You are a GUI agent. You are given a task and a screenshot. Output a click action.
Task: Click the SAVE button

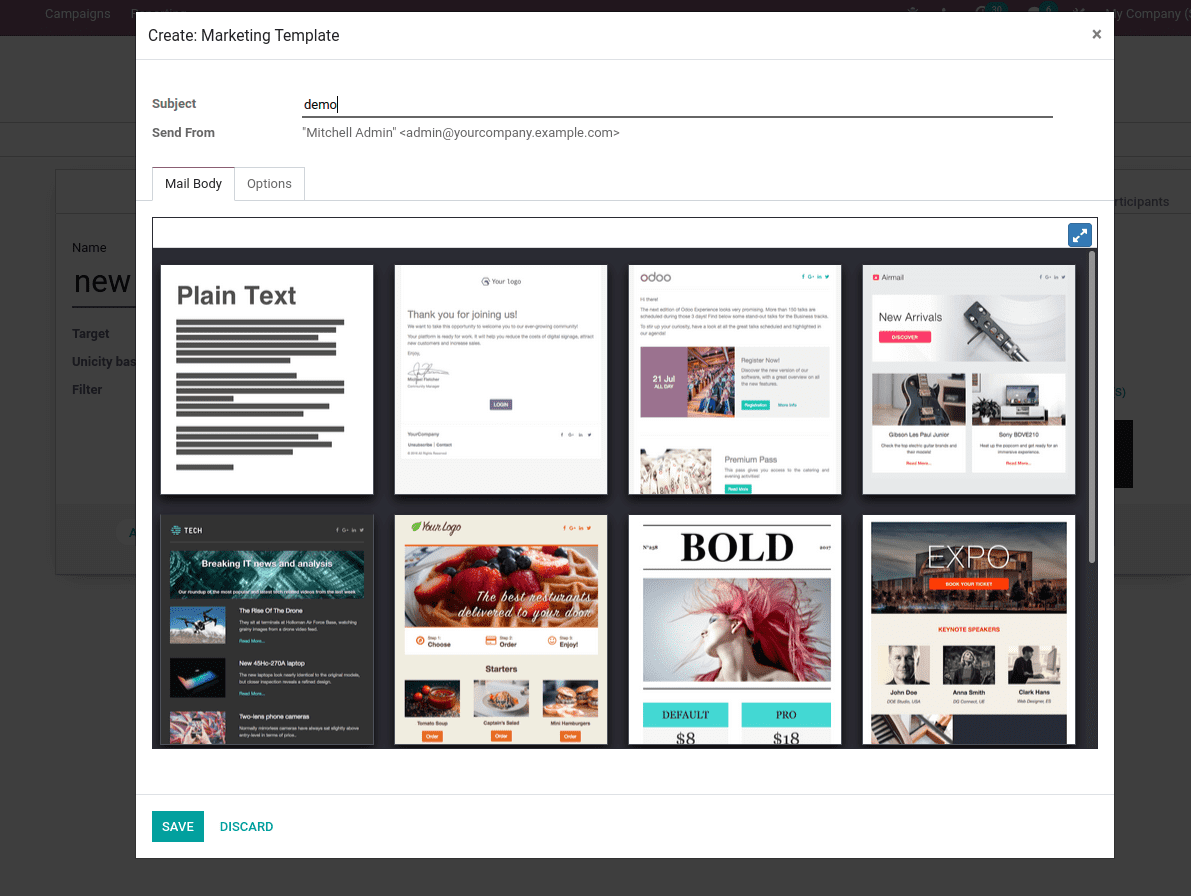[178, 826]
